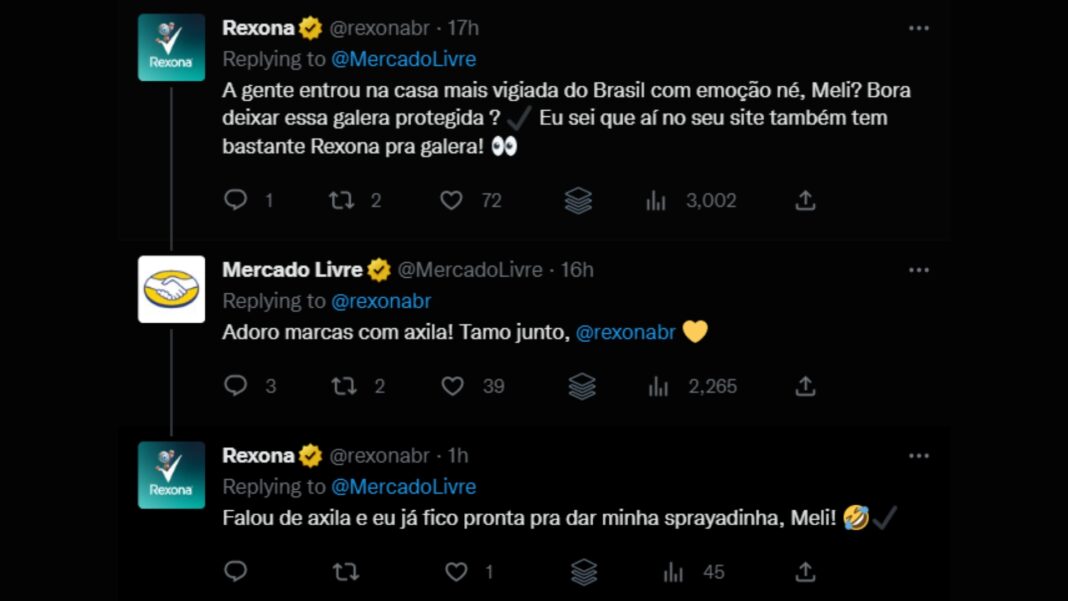
Task: Open the stacked-layers icon on Rexona's 1h tweet
Action: [584, 572]
